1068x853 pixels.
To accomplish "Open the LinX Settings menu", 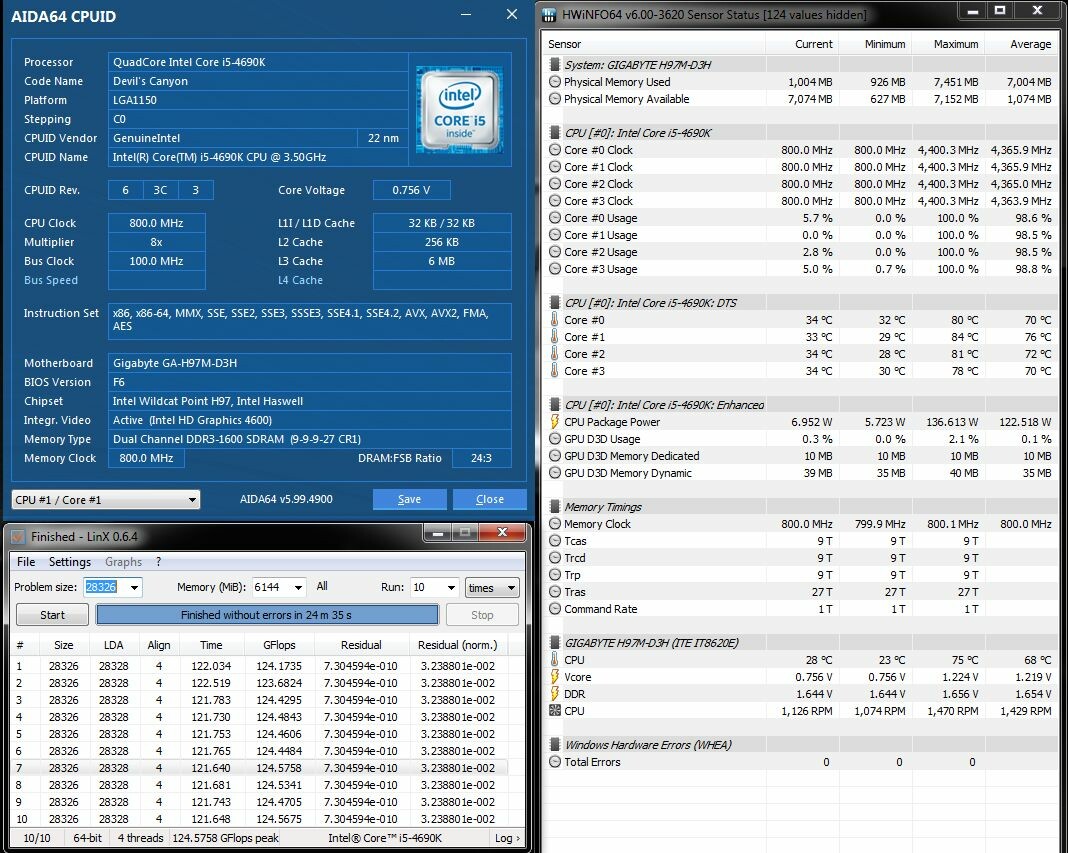I will (69, 561).
